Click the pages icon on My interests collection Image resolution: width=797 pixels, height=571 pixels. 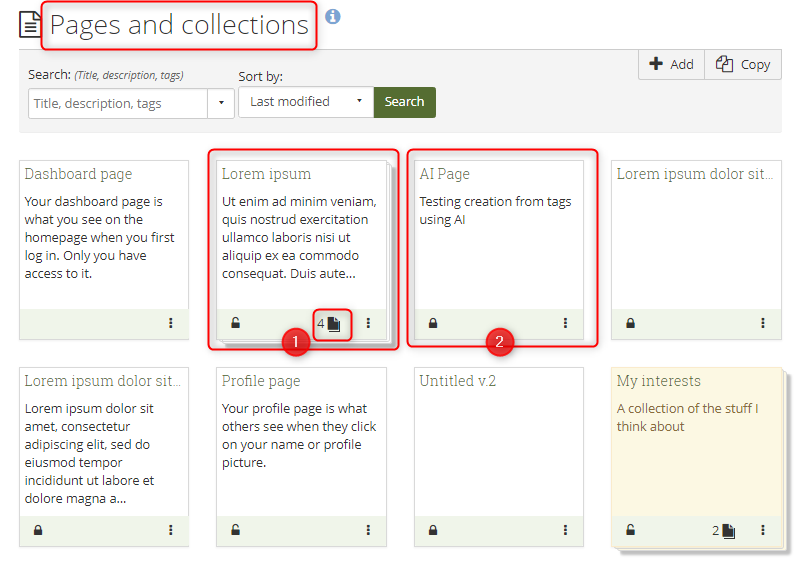[728, 531]
